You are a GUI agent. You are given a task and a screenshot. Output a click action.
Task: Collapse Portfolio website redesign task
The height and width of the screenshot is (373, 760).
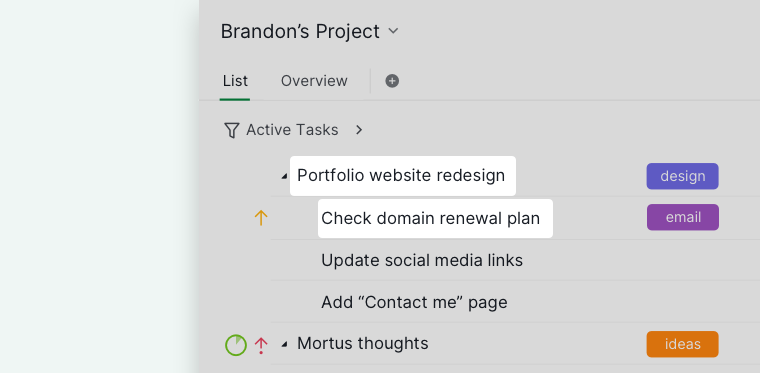click(285, 177)
